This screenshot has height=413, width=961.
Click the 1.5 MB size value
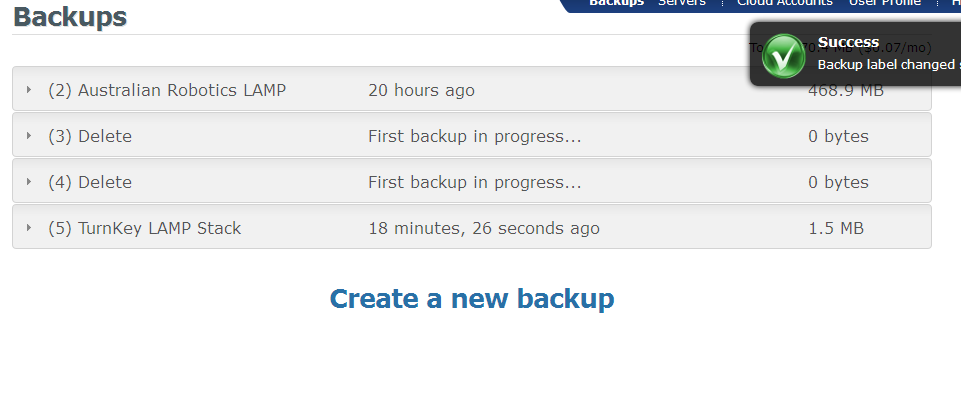tap(835, 228)
